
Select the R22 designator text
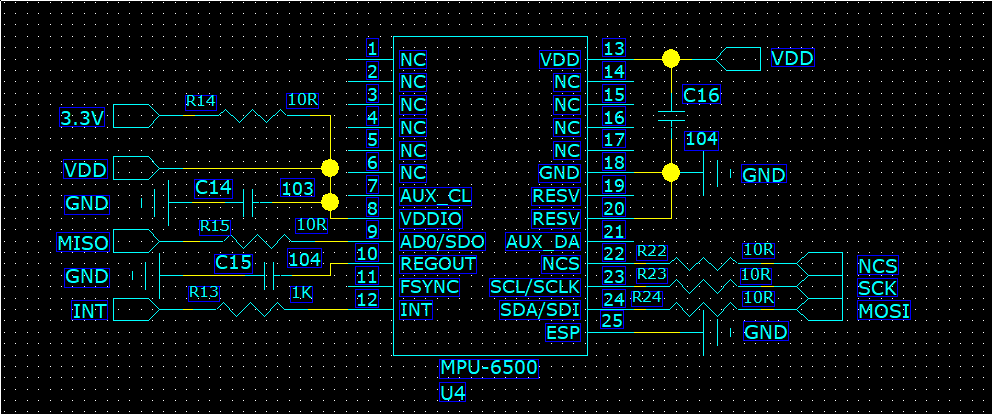click(652, 251)
